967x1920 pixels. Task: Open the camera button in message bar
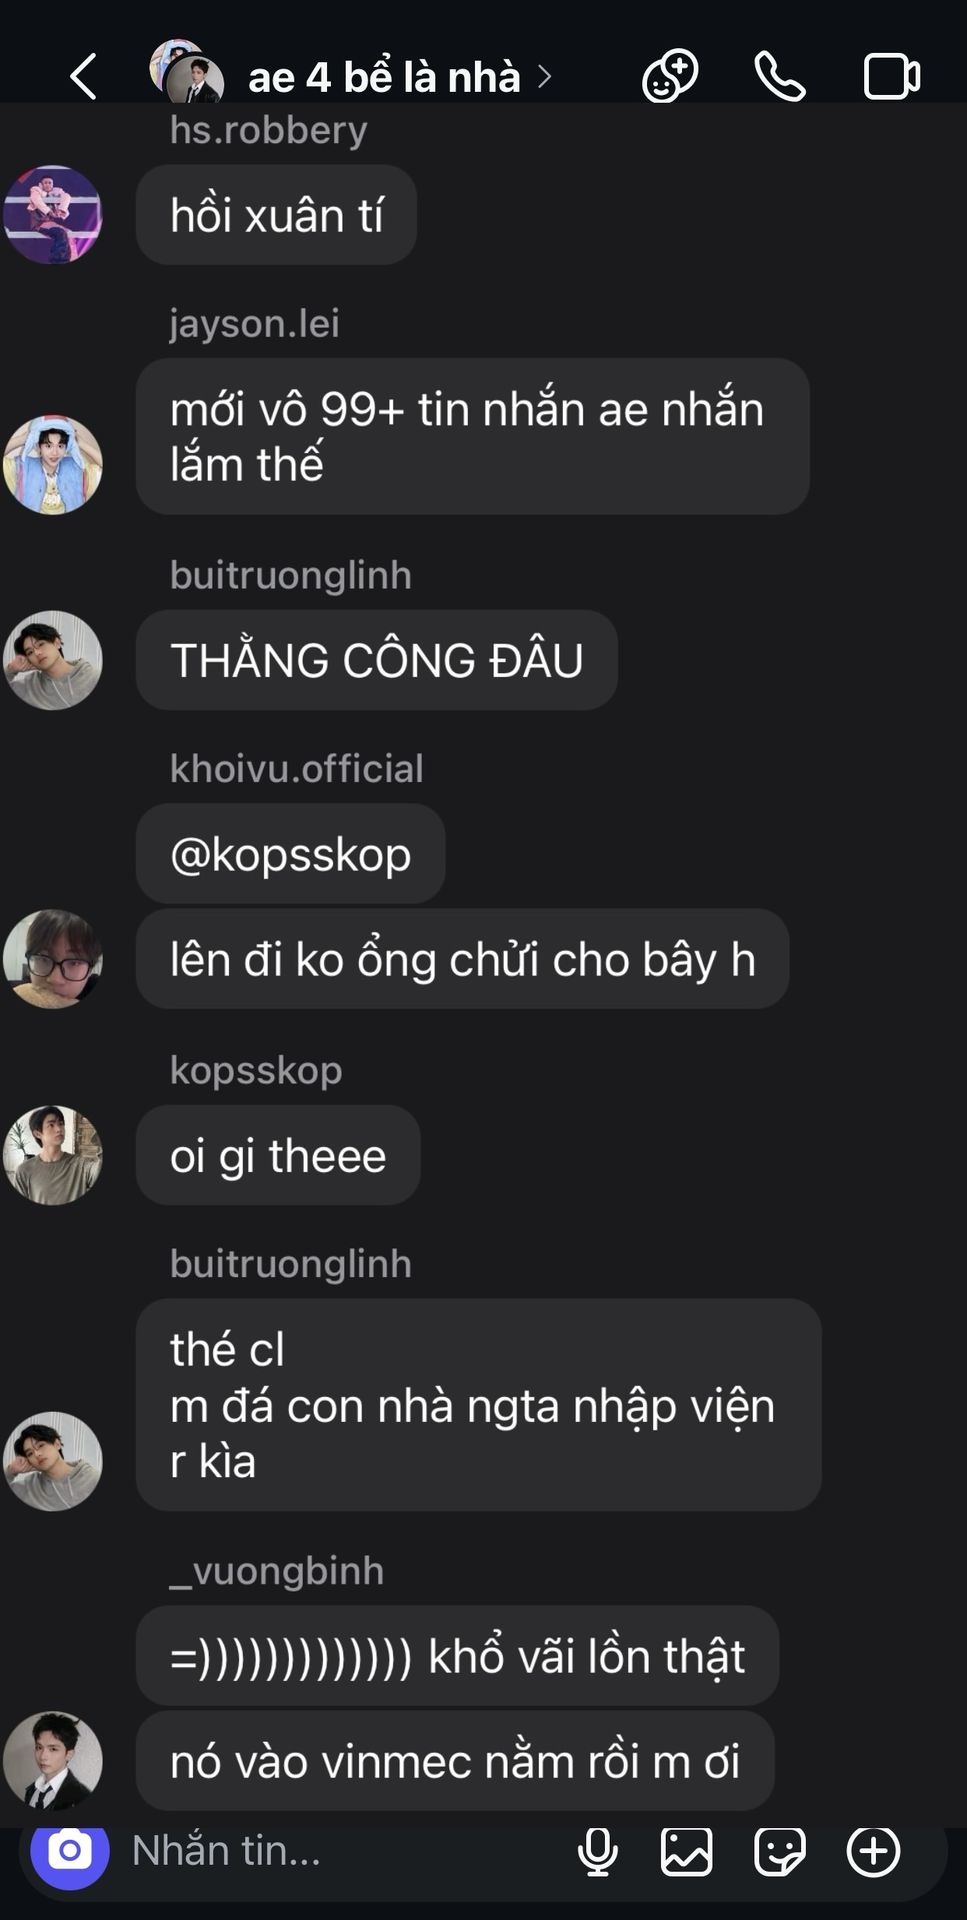coord(70,1851)
